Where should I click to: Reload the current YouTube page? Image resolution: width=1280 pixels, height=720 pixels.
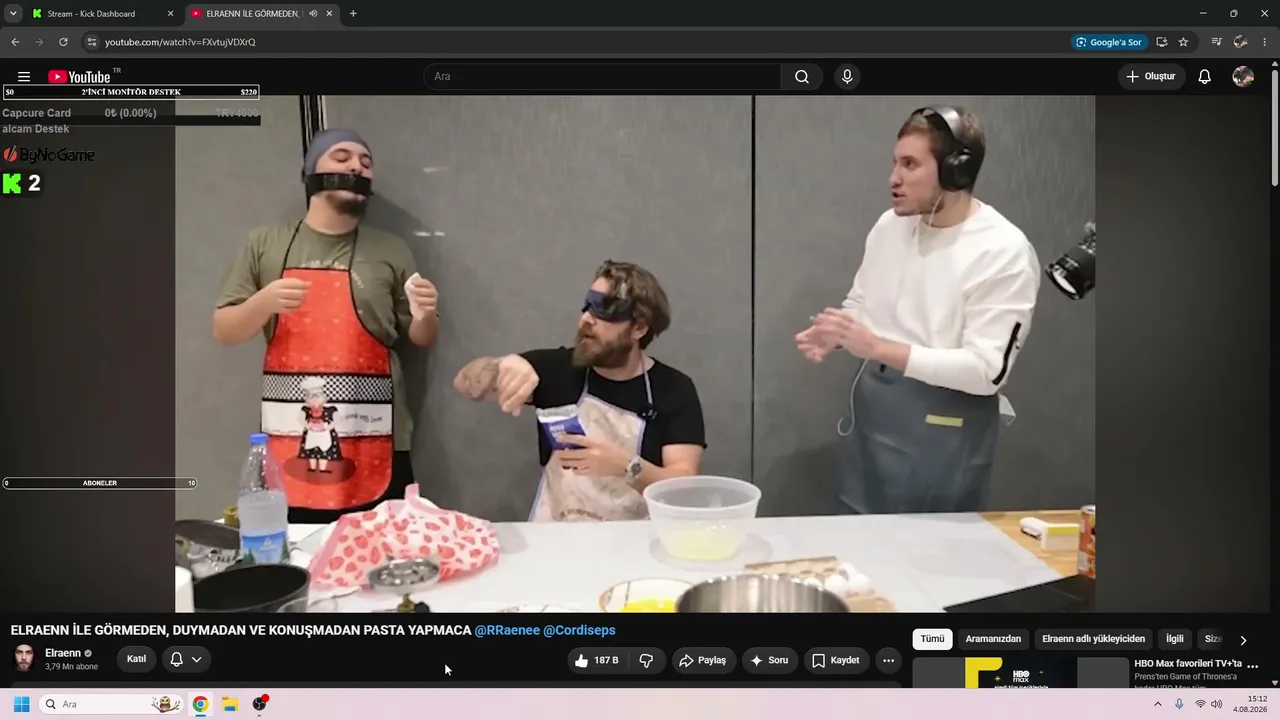(x=63, y=42)
